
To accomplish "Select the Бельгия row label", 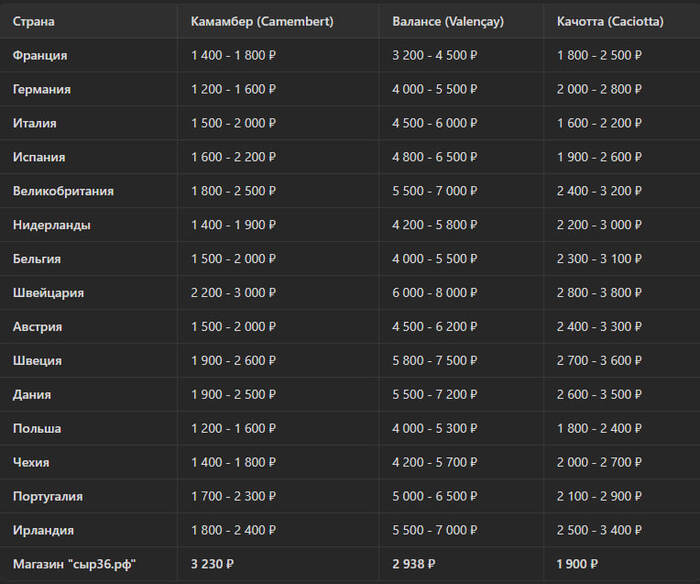I will tap(37, 259).
